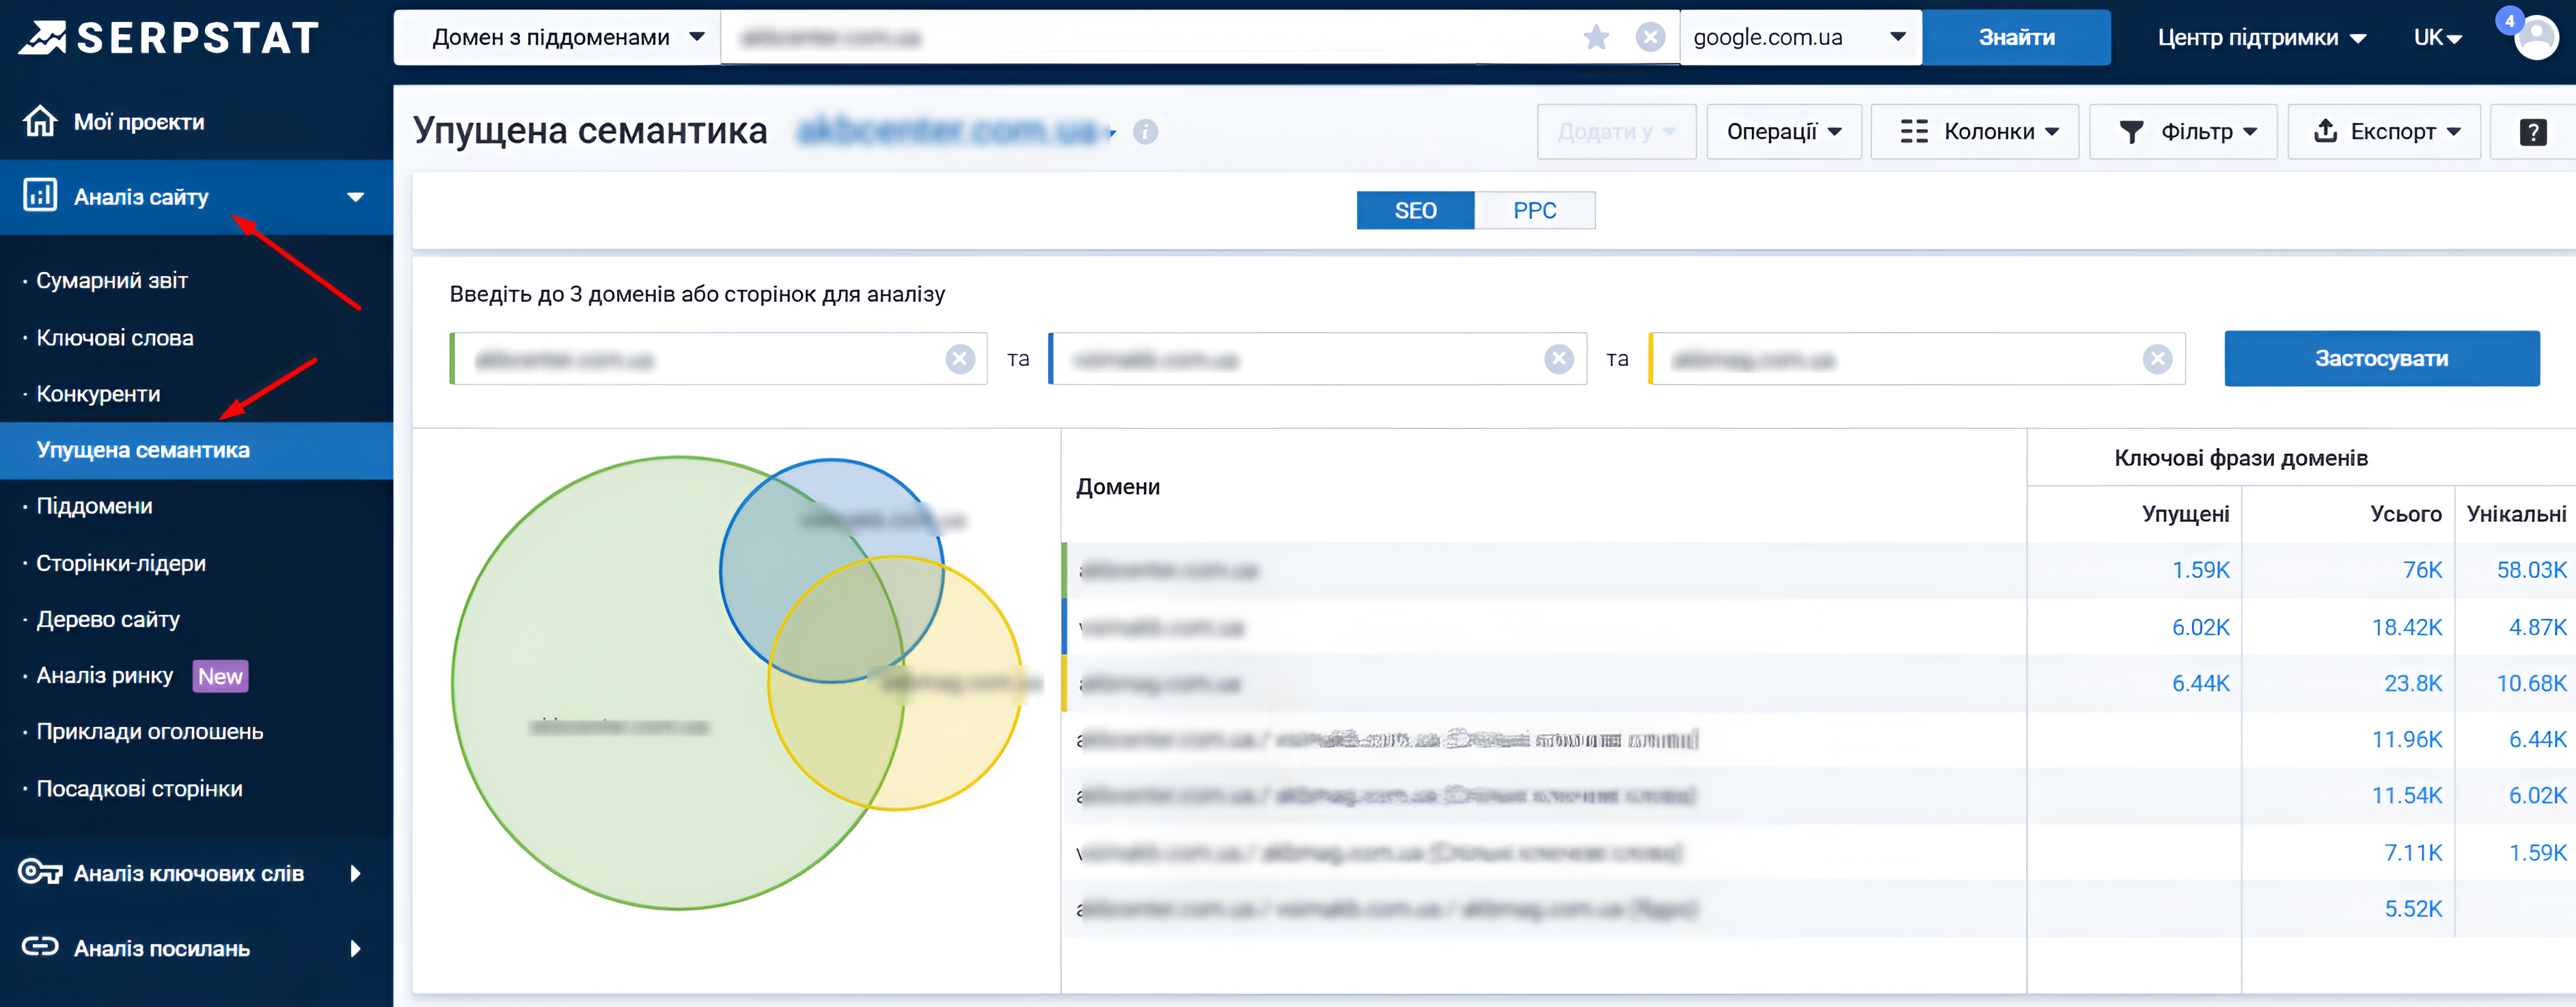Add domain to favorites with star icon
The height and width of the screenshot is (1007, 2576).
click(x=1596, y=37)
